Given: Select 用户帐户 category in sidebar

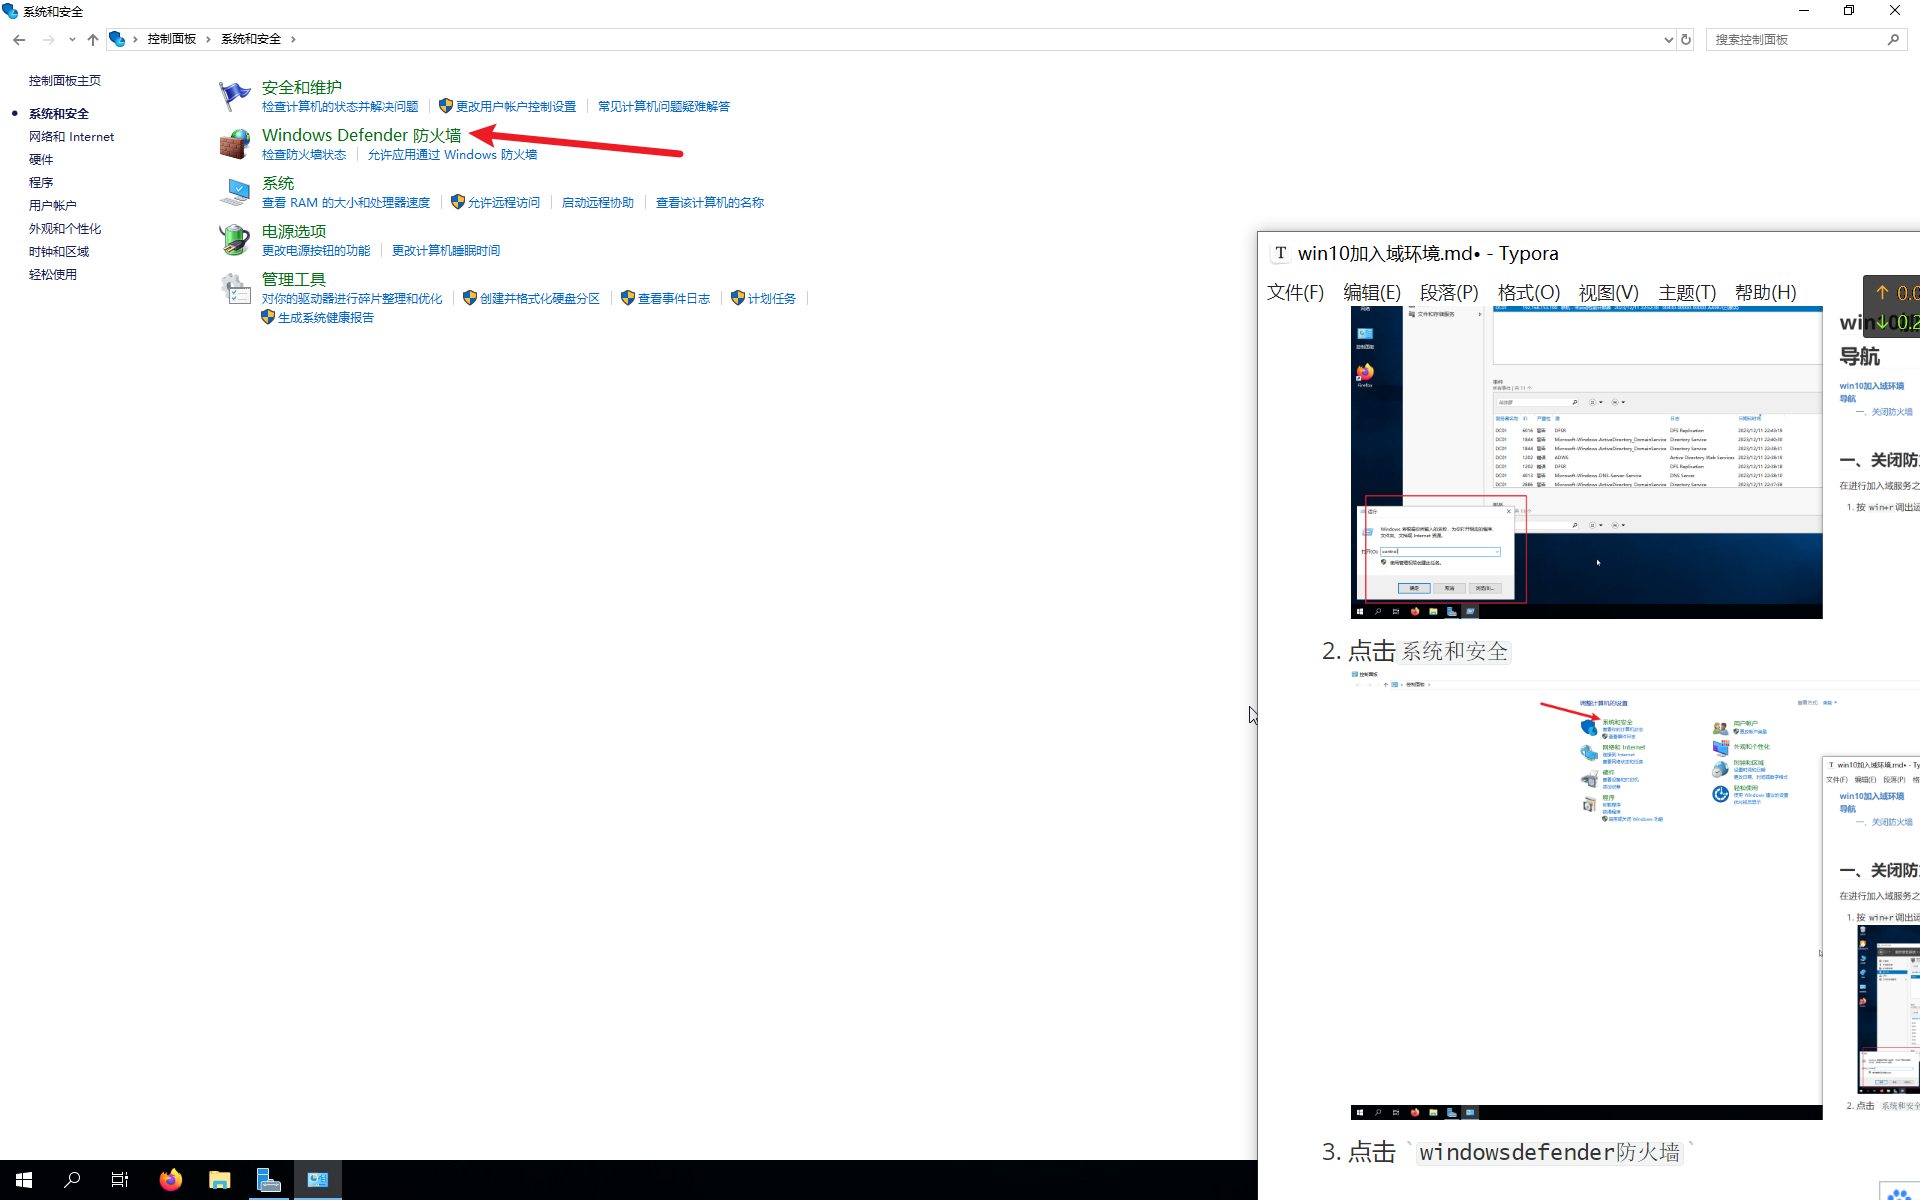Looking at the screenshot, I should point(53,205).
